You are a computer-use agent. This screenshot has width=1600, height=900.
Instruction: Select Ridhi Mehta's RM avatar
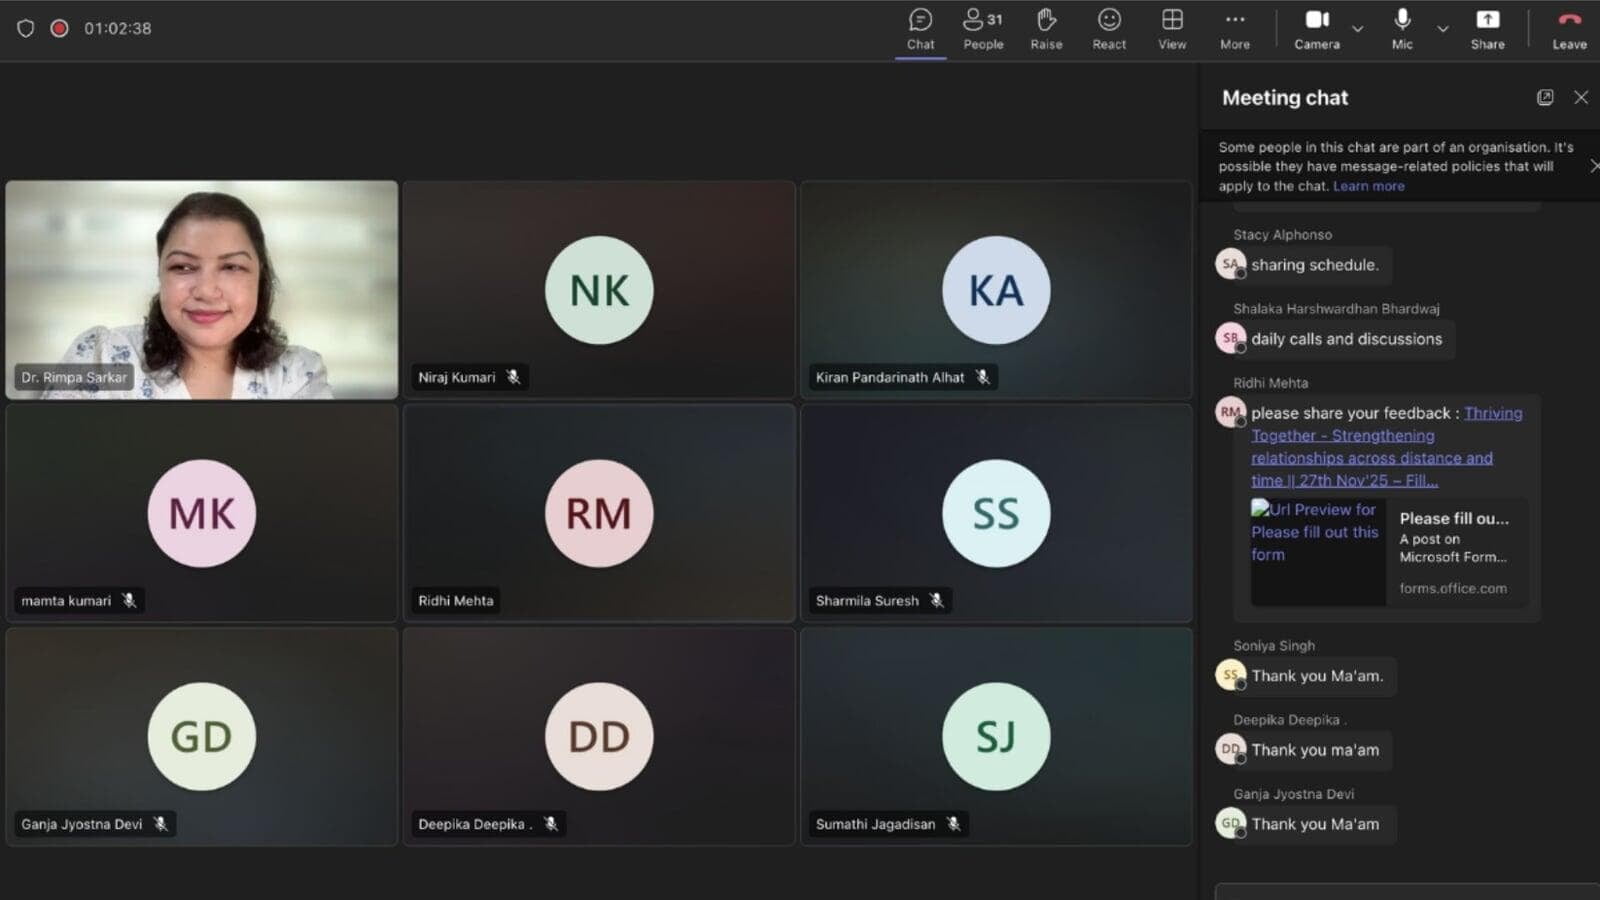pos(599,513)
